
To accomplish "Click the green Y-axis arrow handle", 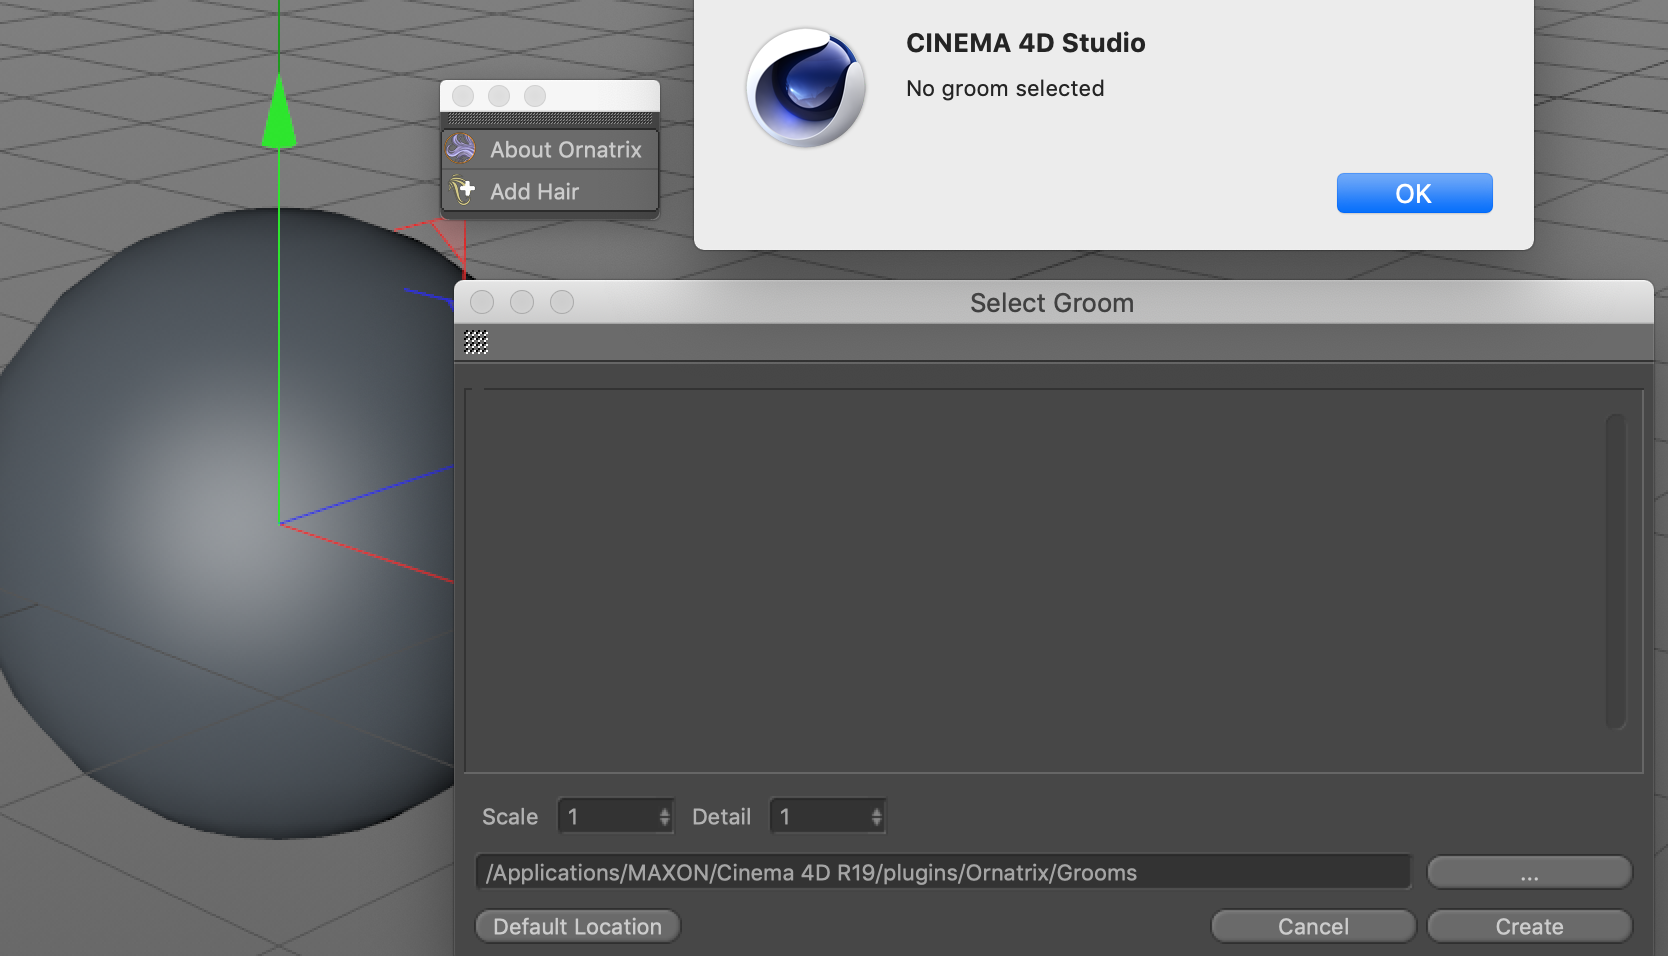I will 278,112.
